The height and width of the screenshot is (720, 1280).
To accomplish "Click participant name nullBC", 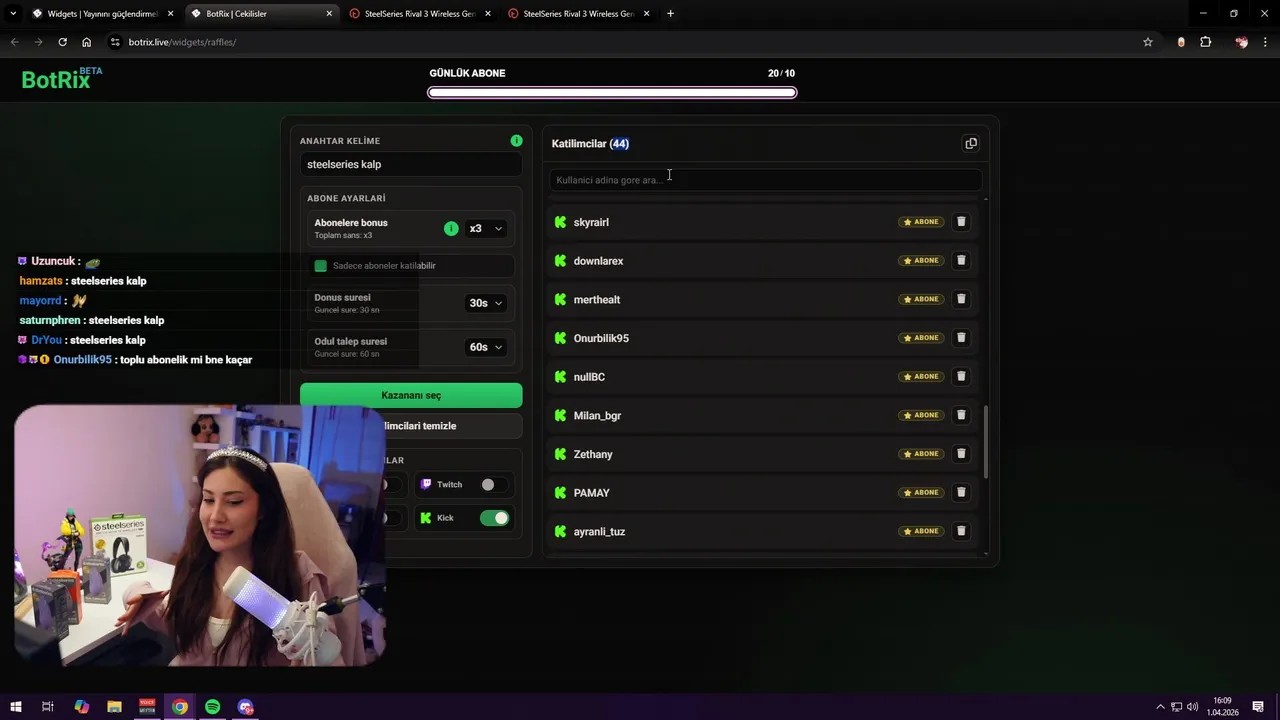I will click(x=589, y=377).
